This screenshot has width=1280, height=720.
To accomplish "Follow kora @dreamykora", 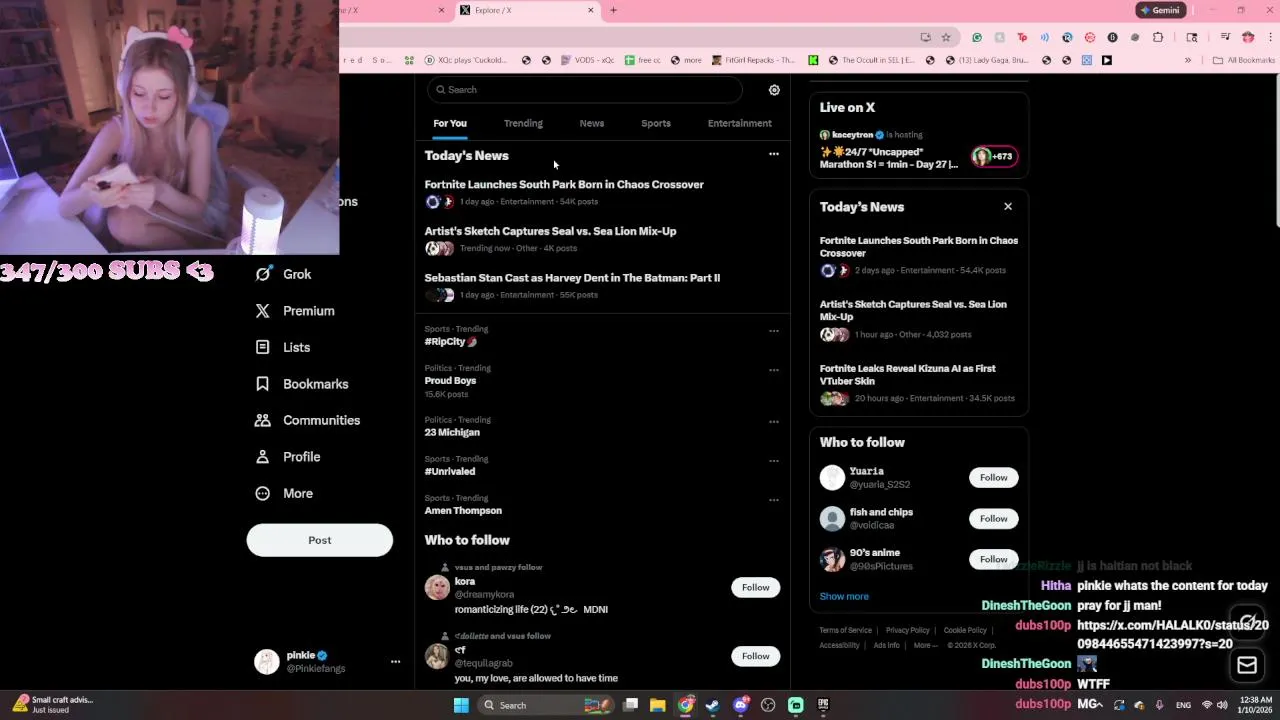I will point(756,588).
